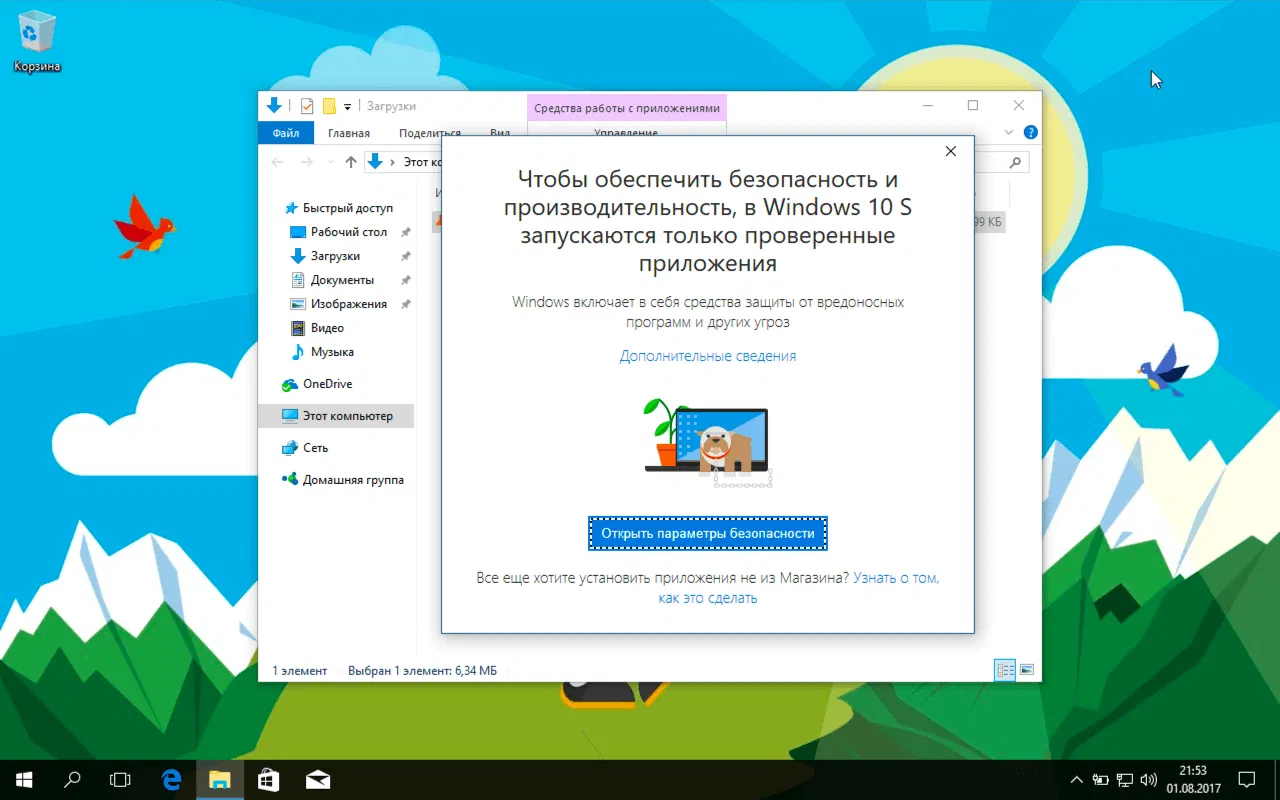Image resolution: width=1280 pixels, height=800 pixels.
Task: Open Видео in the navigation pane
Action: click(x=316, y=328)
